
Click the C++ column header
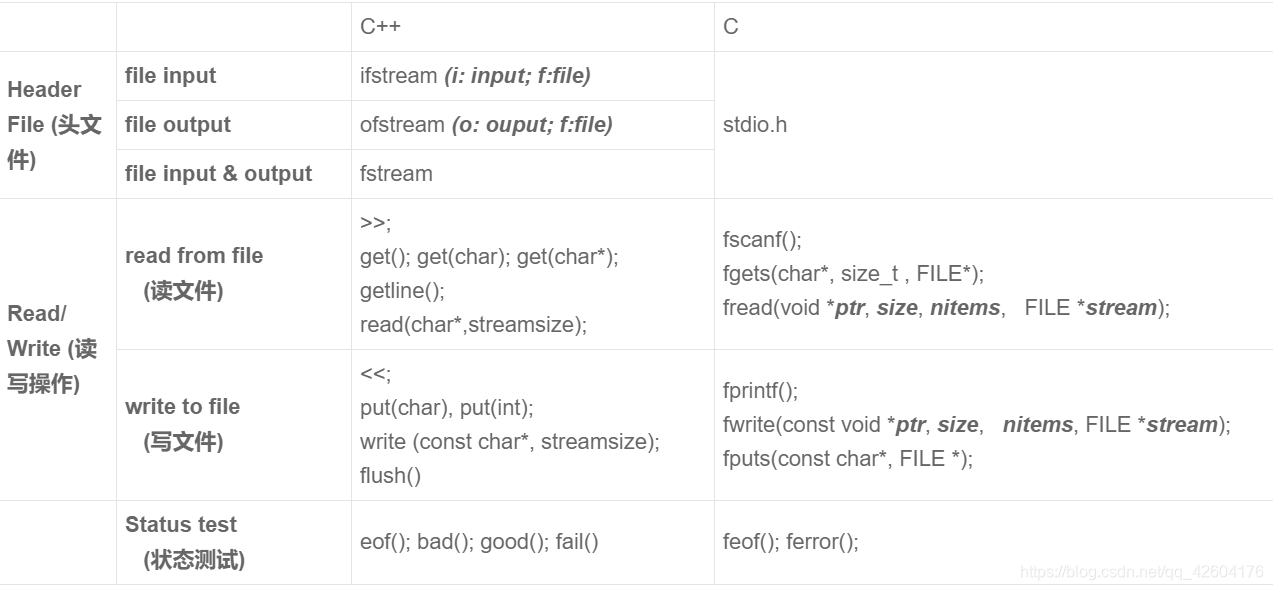[x=380, y=27]
